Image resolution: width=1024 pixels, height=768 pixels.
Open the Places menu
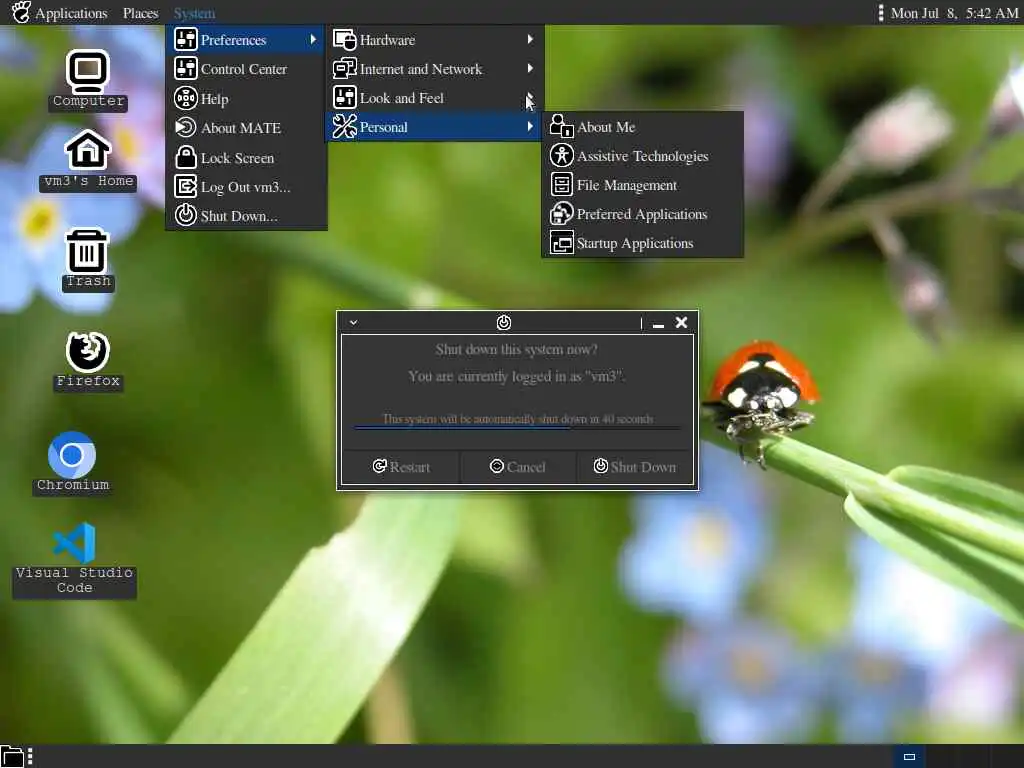pos(140,13)
